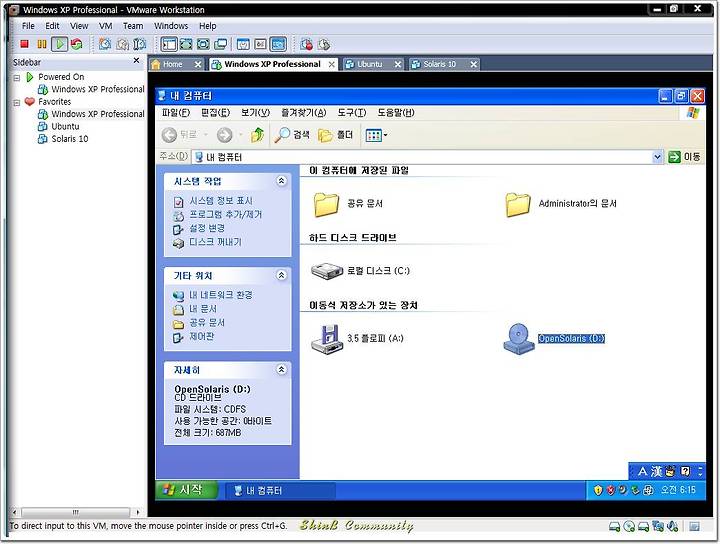Click the yellow security shield tray icon

(597, 490)
